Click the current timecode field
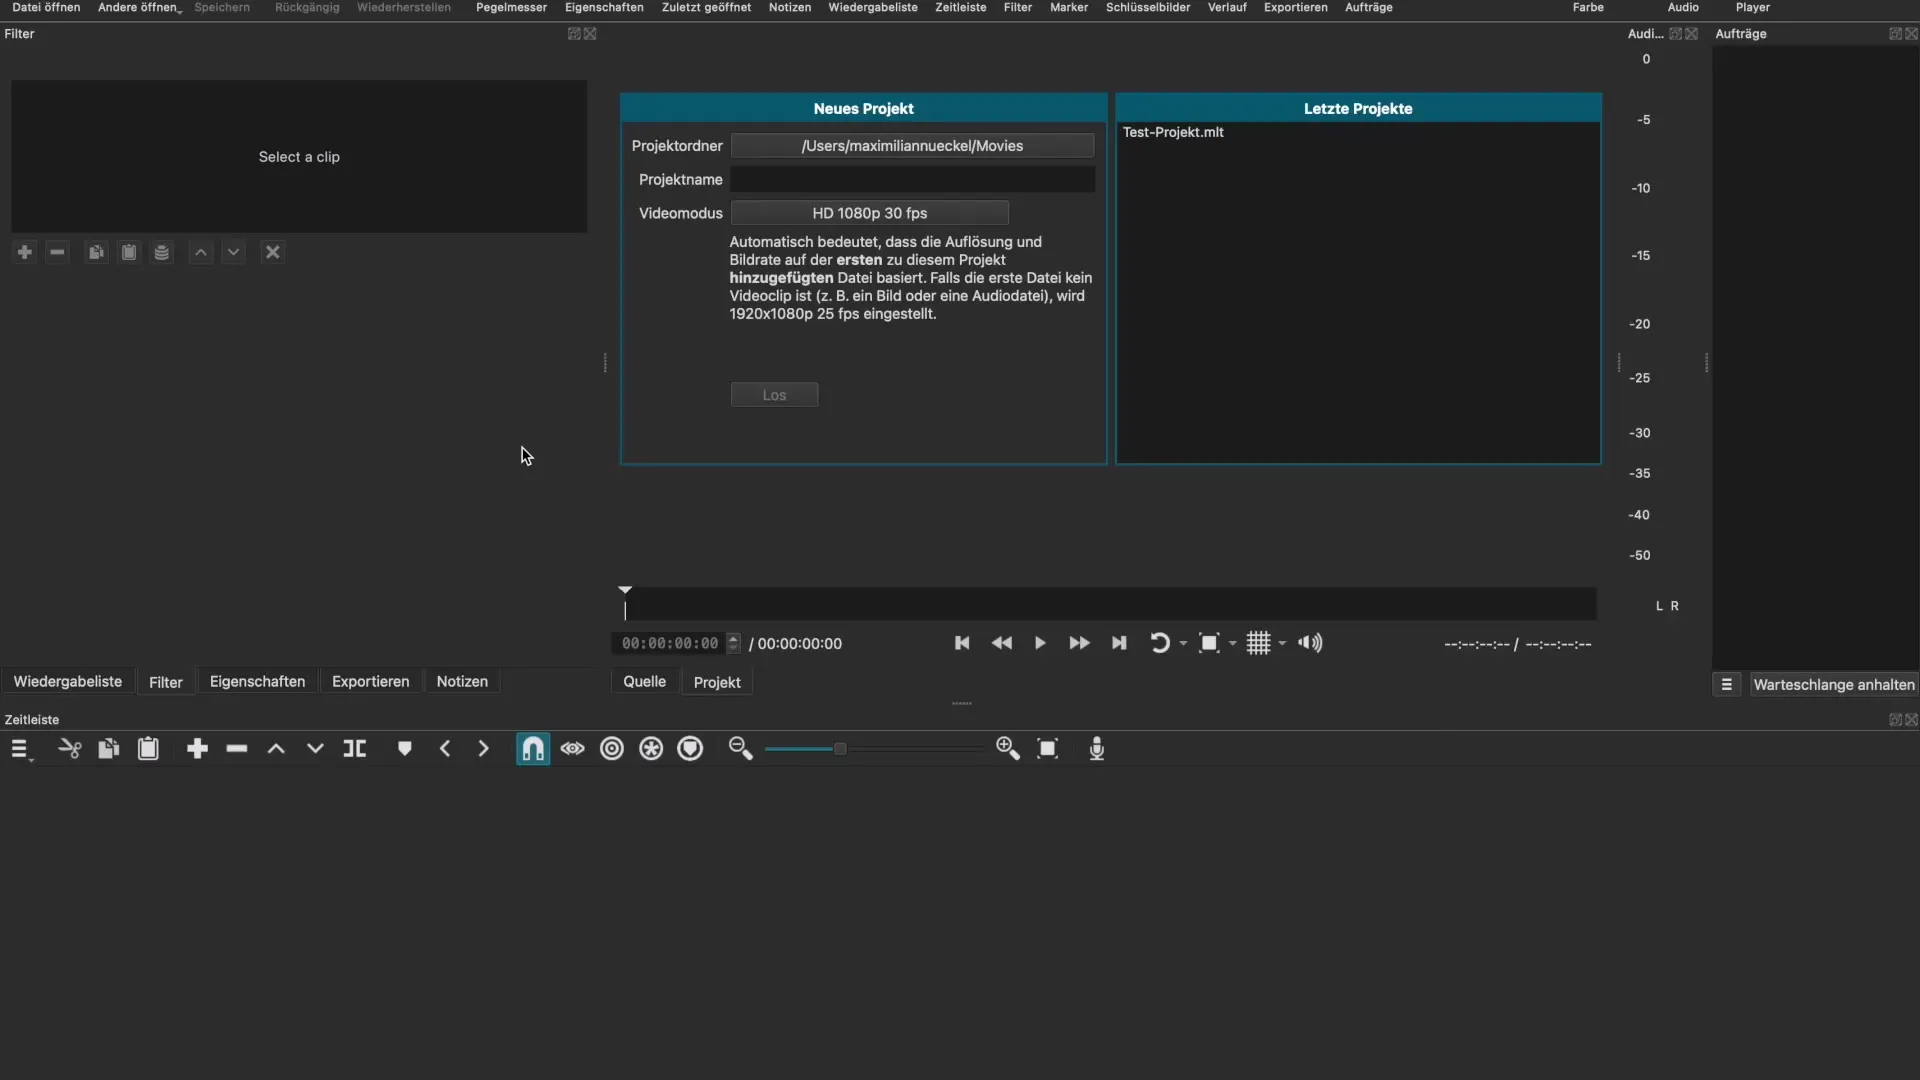The height and width of the screenshot is (1080, 1920). [670, 644]
